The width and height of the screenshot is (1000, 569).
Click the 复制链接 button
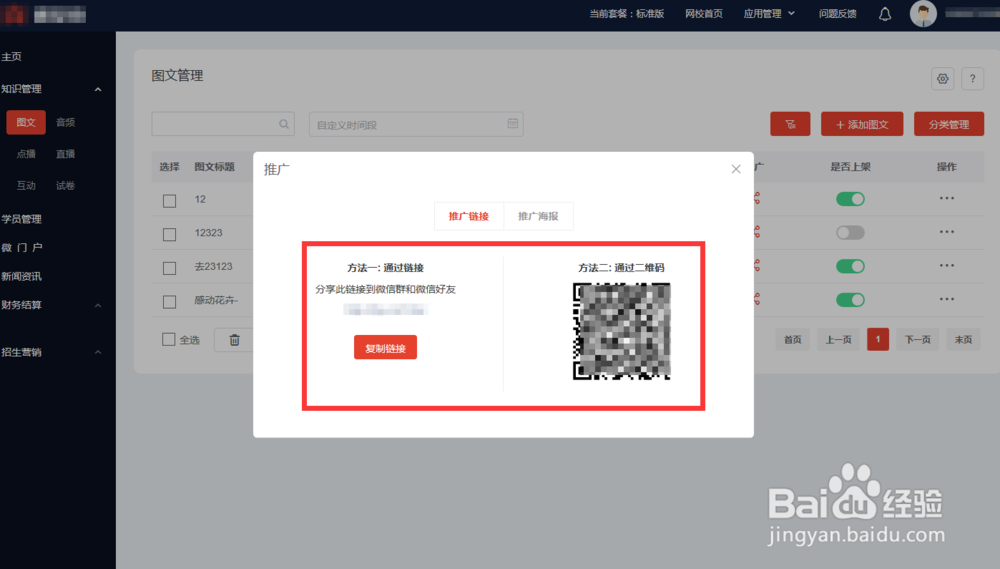pos(385,348)
